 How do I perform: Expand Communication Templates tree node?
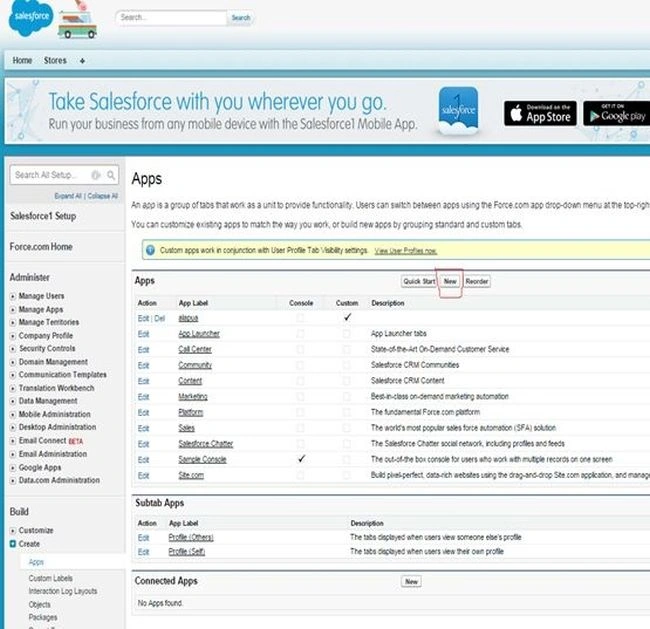coord(13,375)
